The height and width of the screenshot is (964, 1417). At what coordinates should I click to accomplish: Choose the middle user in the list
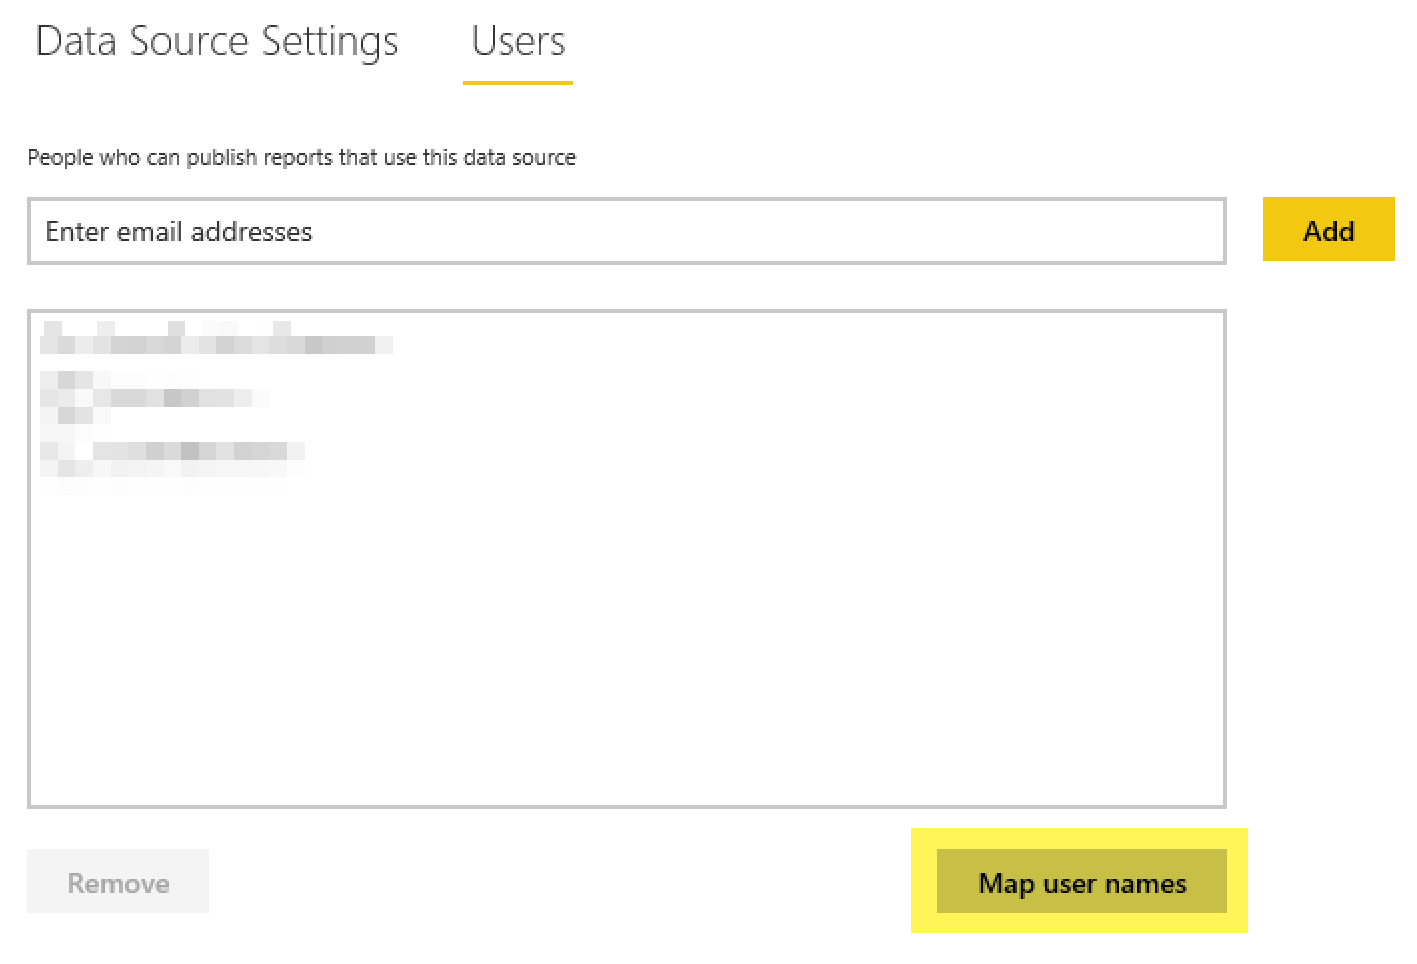(x=150, y=396)
